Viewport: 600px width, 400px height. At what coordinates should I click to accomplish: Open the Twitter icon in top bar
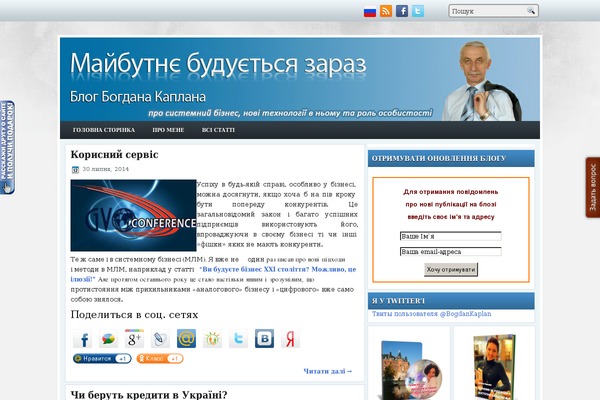(x=418, y=11)
